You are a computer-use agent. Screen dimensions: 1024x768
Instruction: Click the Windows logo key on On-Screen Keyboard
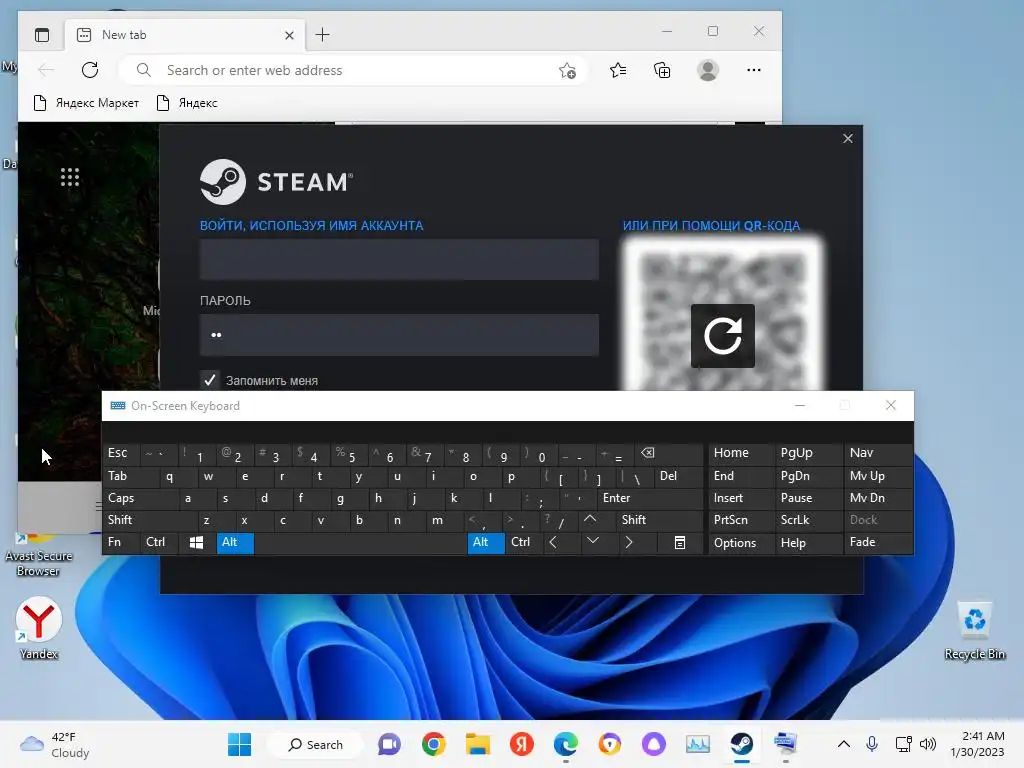[197, 542]
